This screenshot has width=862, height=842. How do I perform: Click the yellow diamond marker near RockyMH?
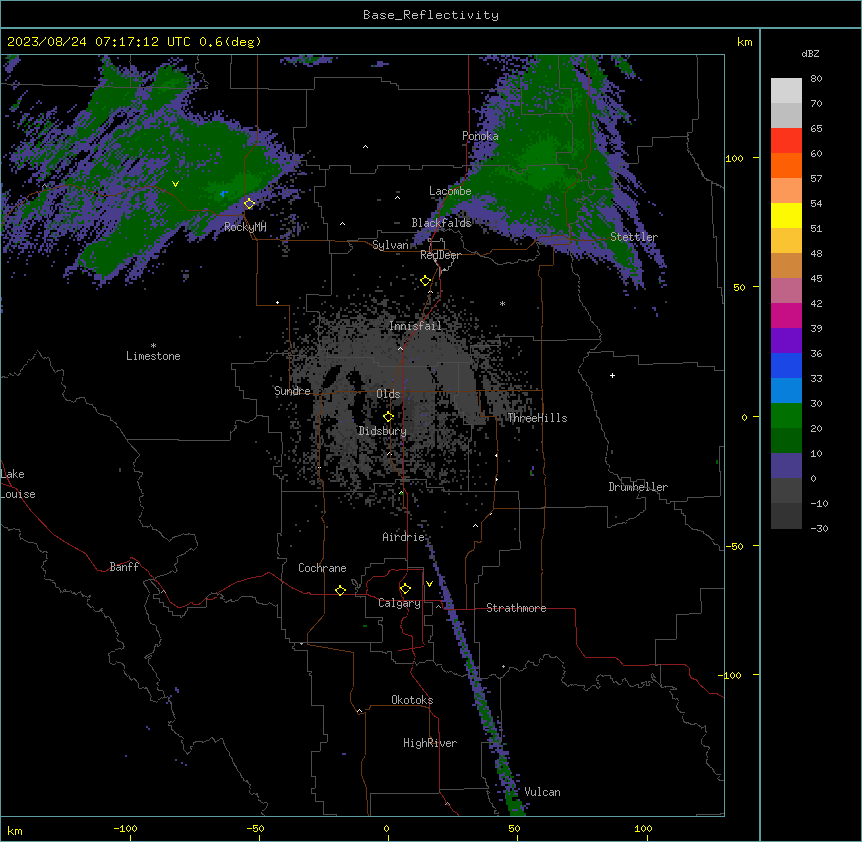250,204
